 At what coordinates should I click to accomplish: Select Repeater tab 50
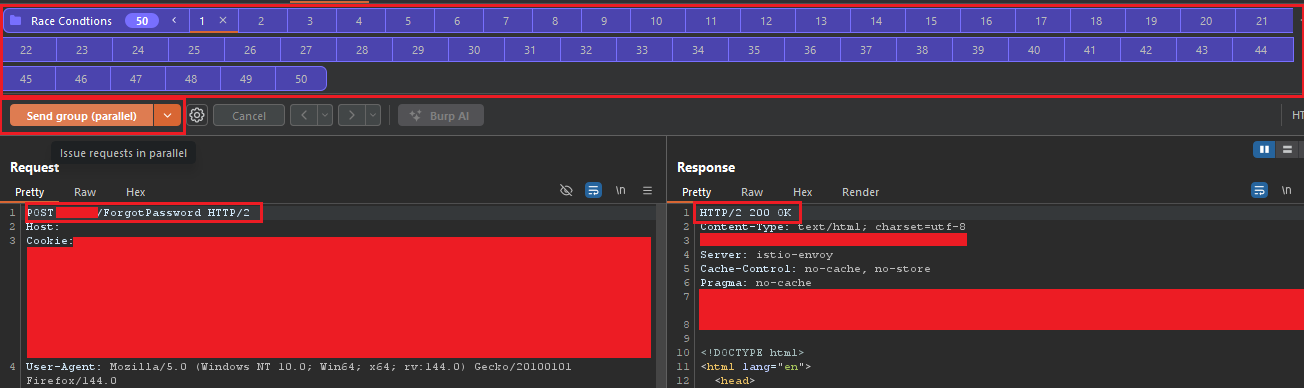point(300,79)
